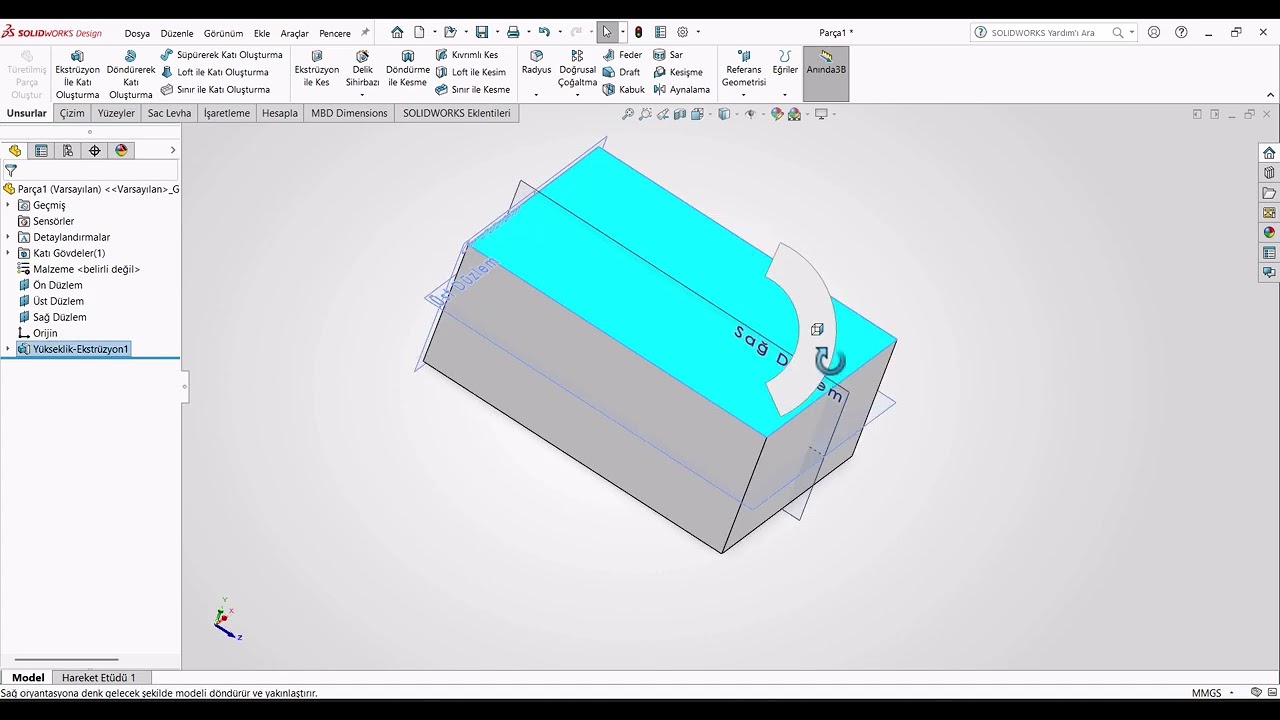Open the Options gear icon
The image size is (1280, 720).
coord(683,32)
